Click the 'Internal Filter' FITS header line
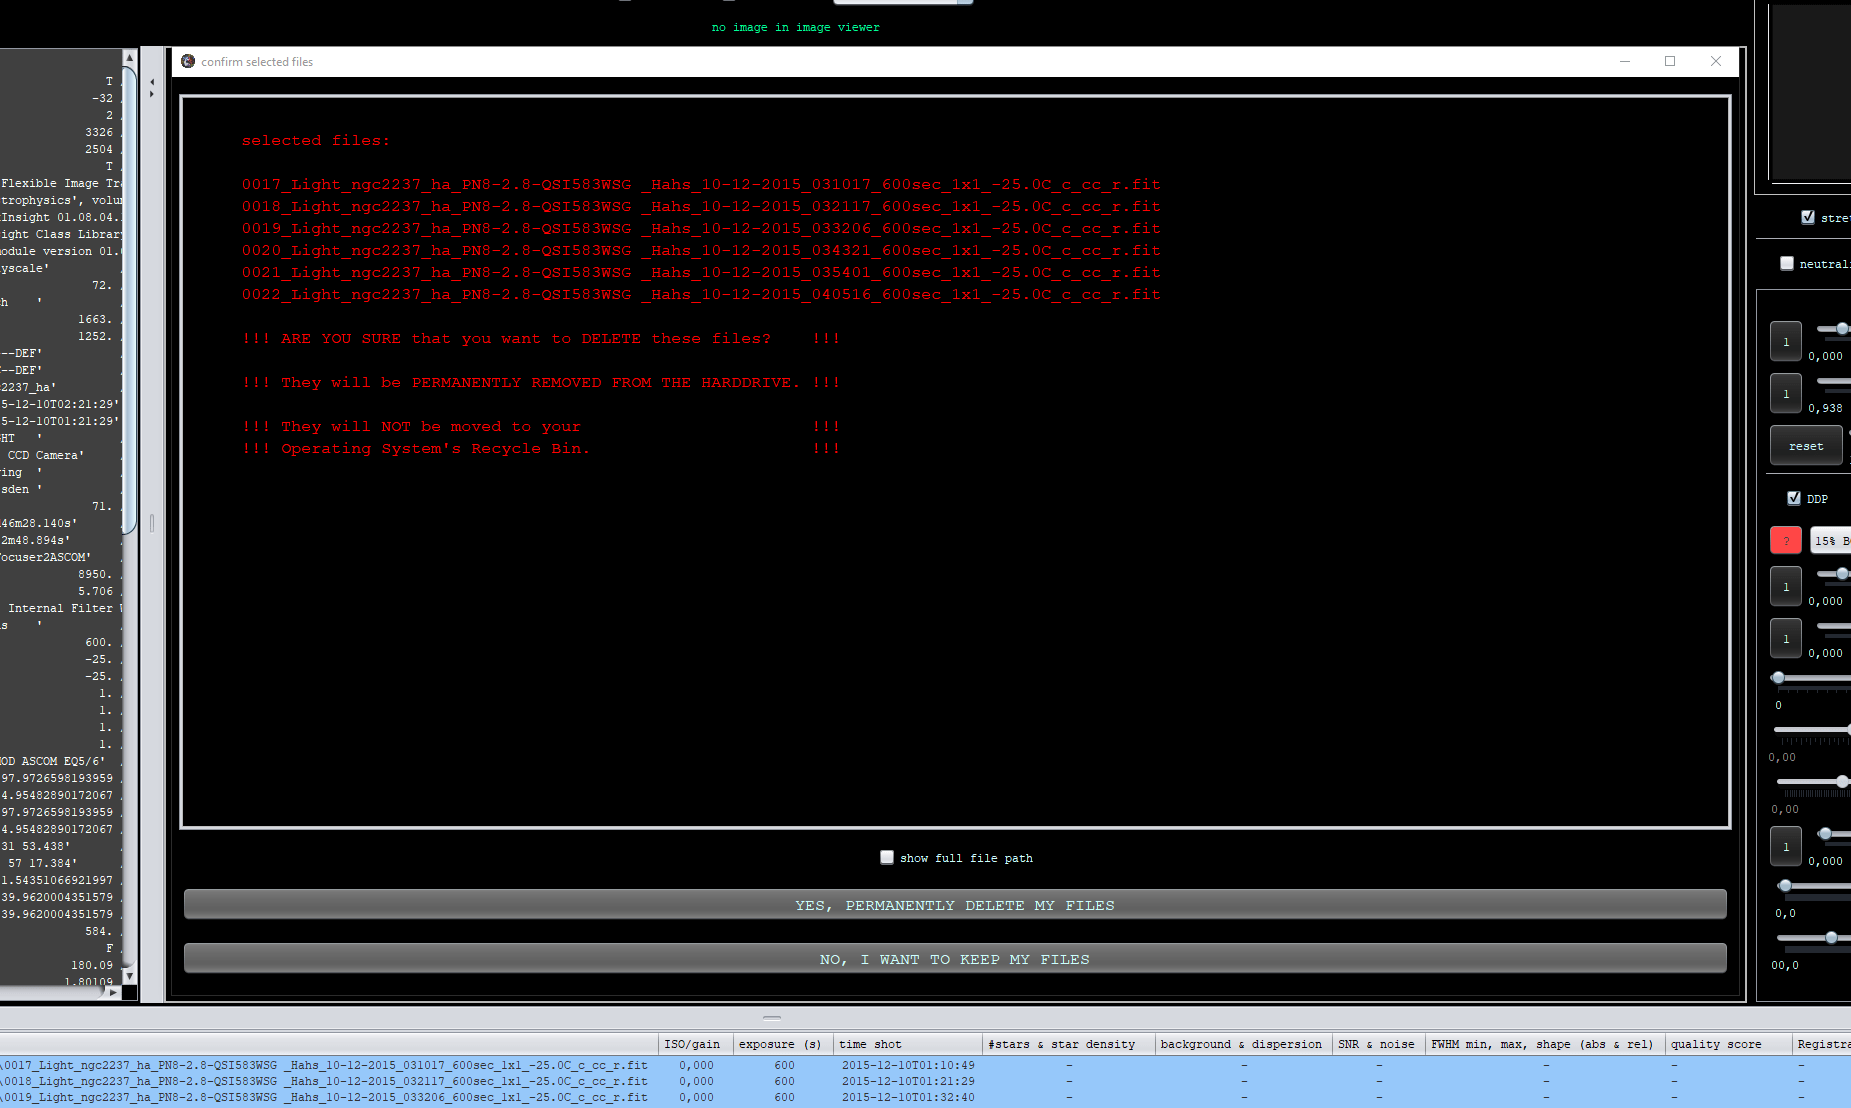1851x1108 pixels. 62,608
